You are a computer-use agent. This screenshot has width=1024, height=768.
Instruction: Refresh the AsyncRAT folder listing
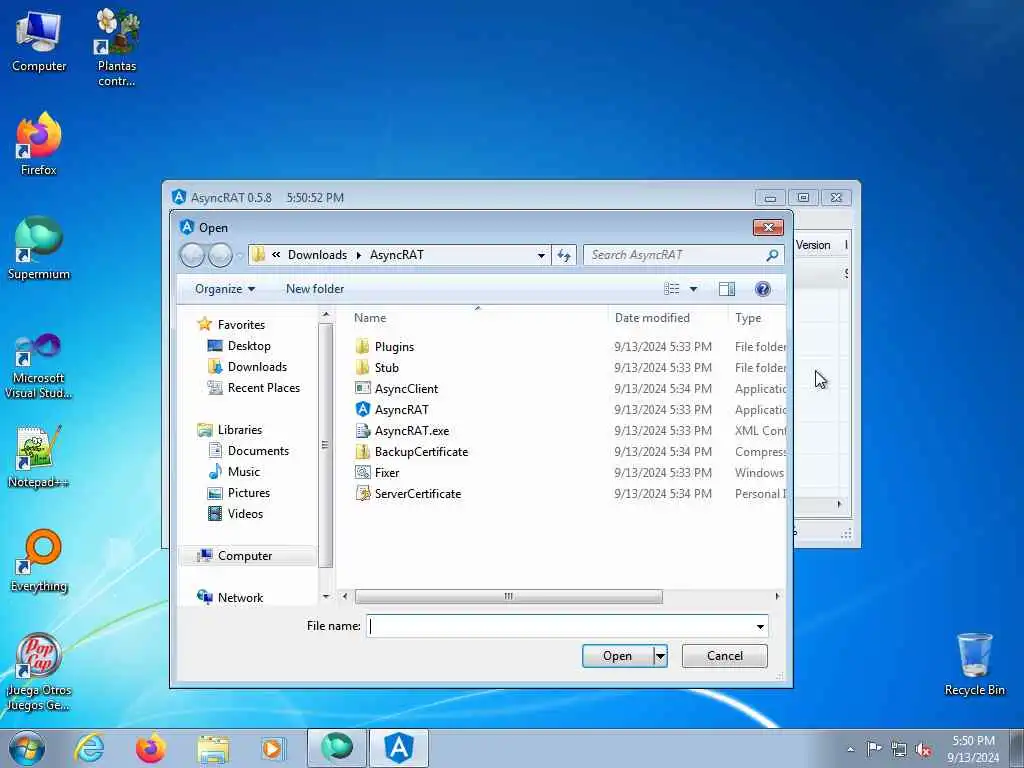pyautogui.click(x=564, y=255)
